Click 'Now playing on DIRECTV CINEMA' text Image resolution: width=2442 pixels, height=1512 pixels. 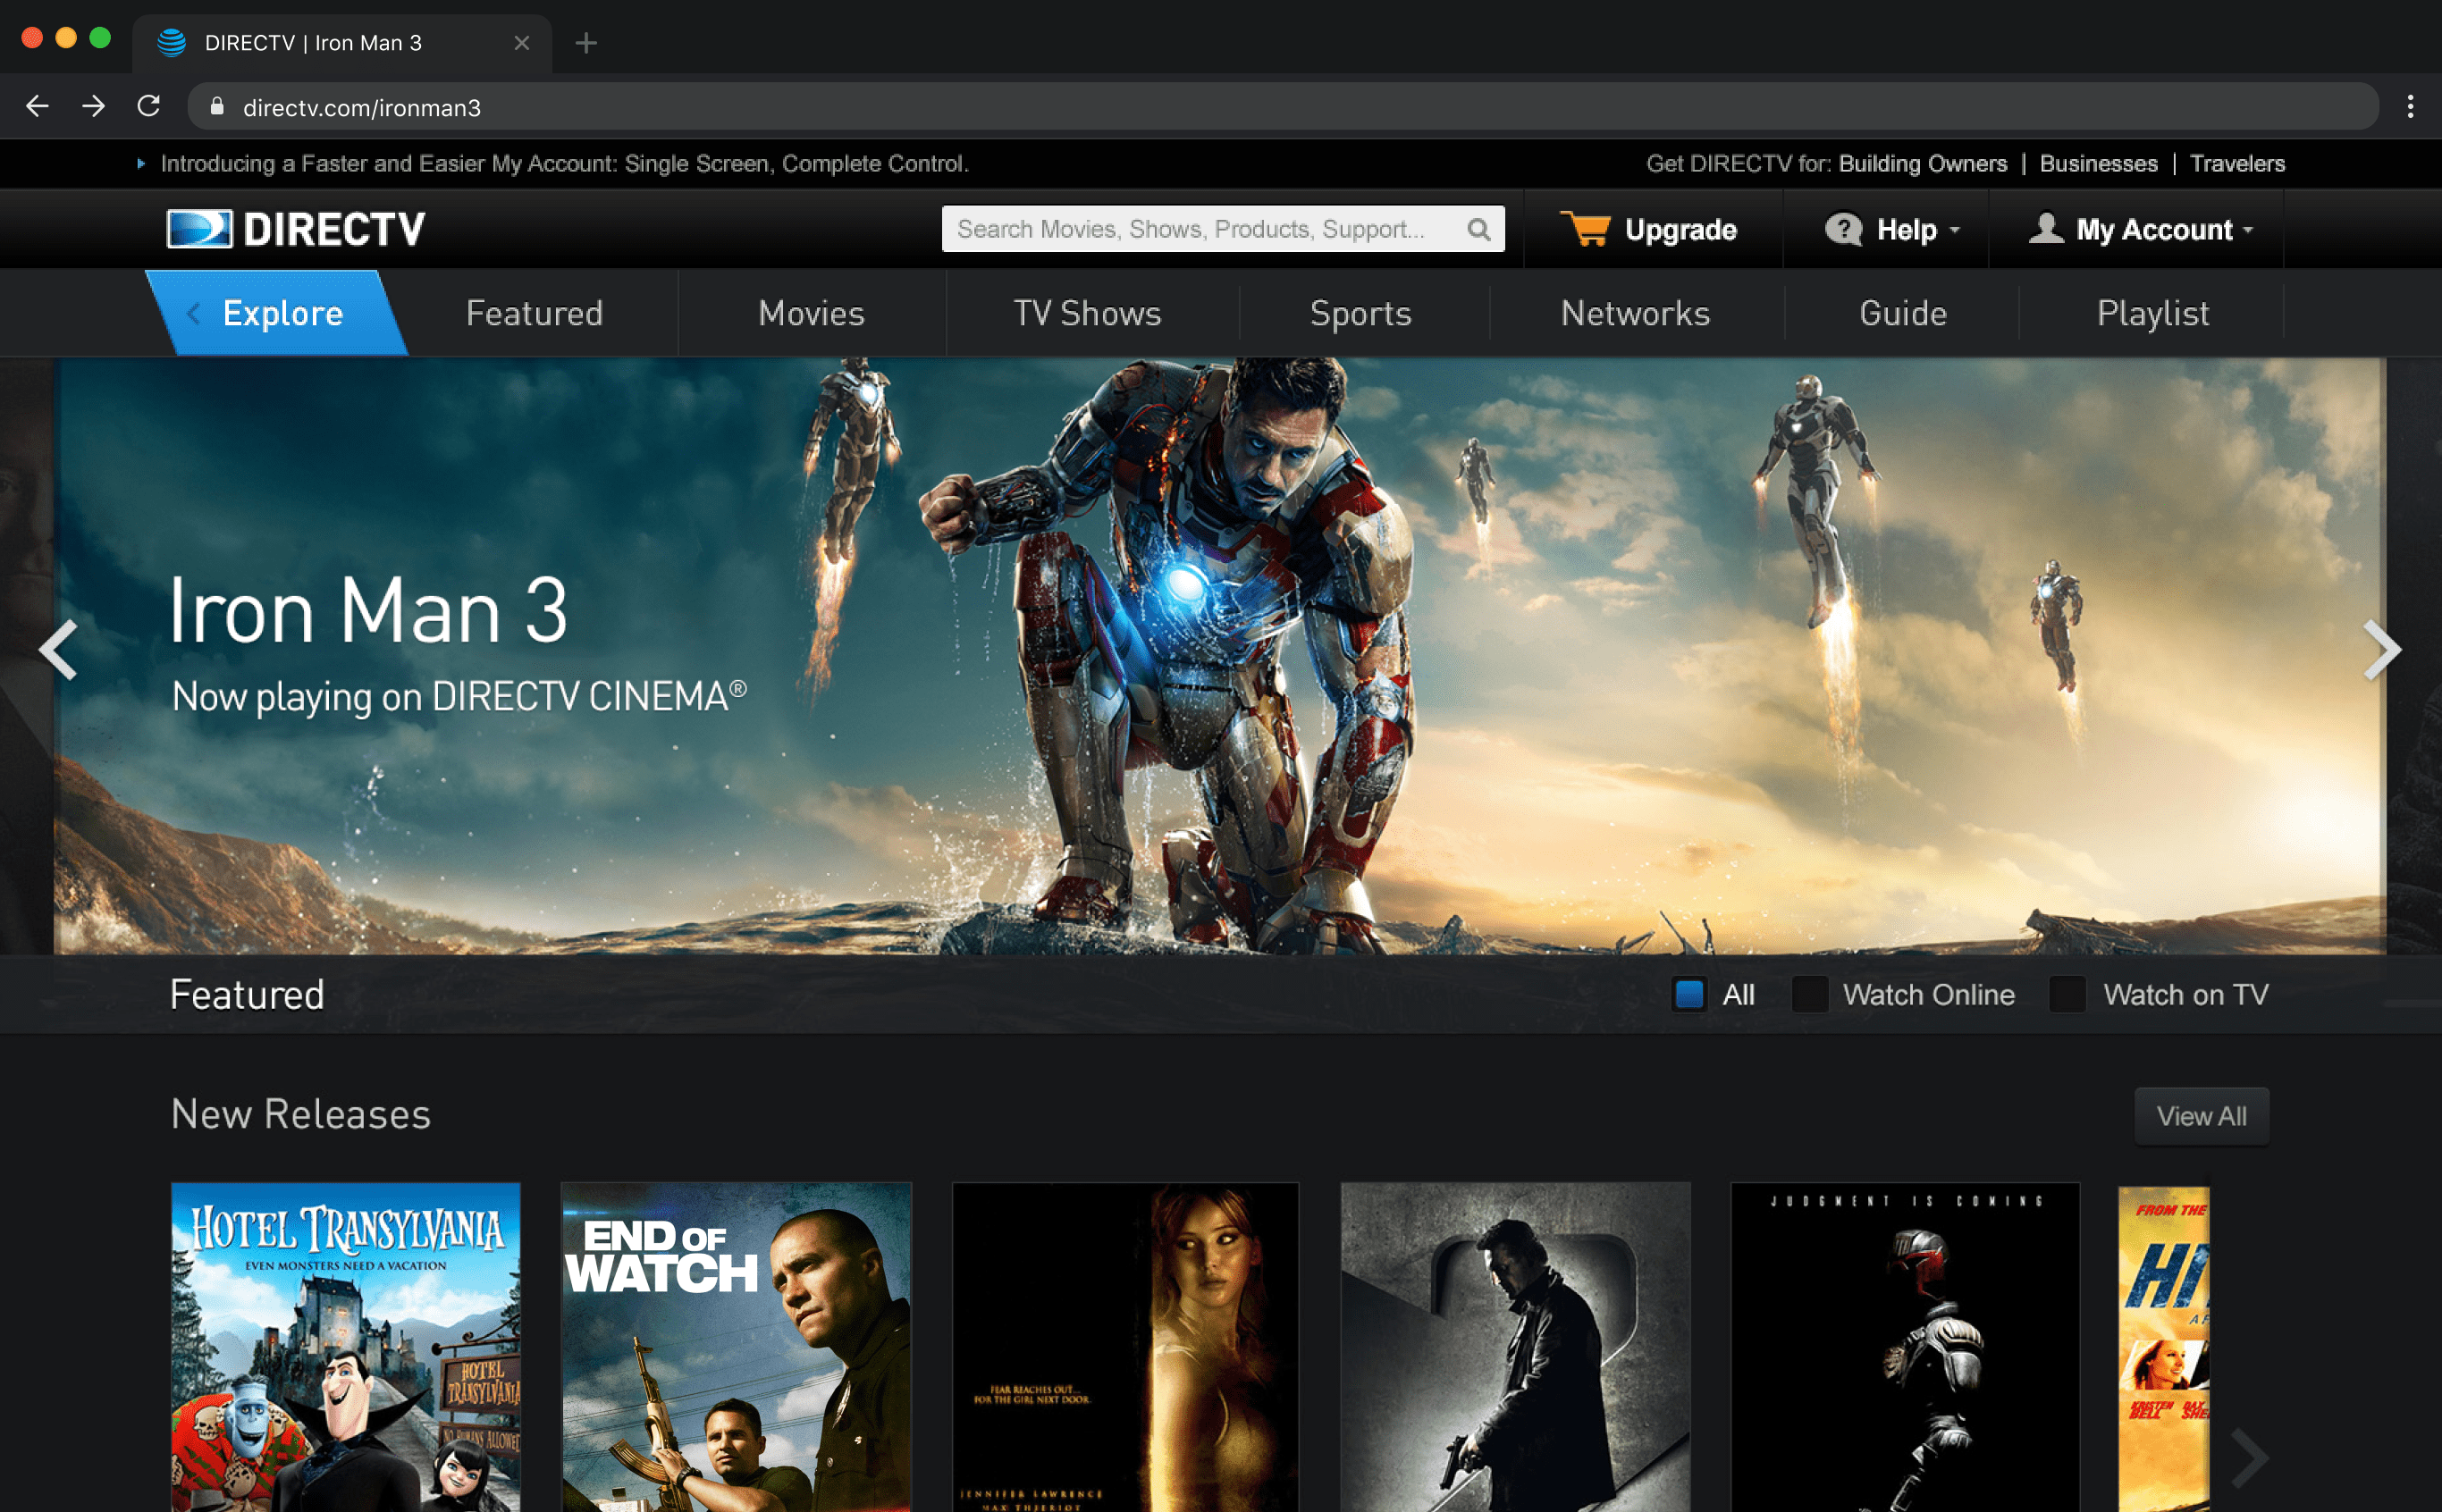(459, 697)
